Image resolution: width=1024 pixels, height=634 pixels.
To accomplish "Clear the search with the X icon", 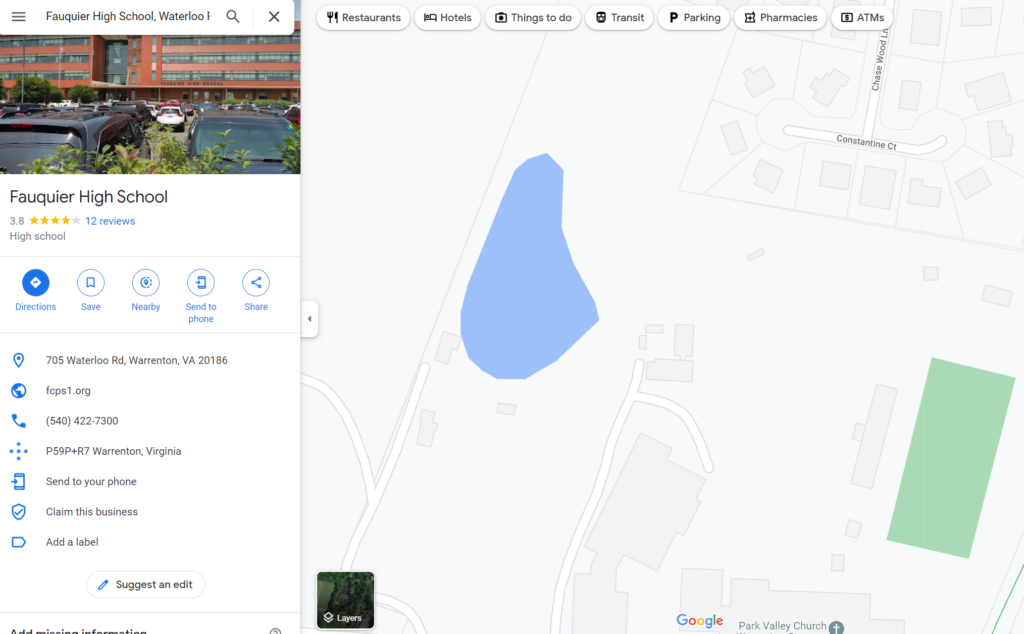I will [274, 16].
